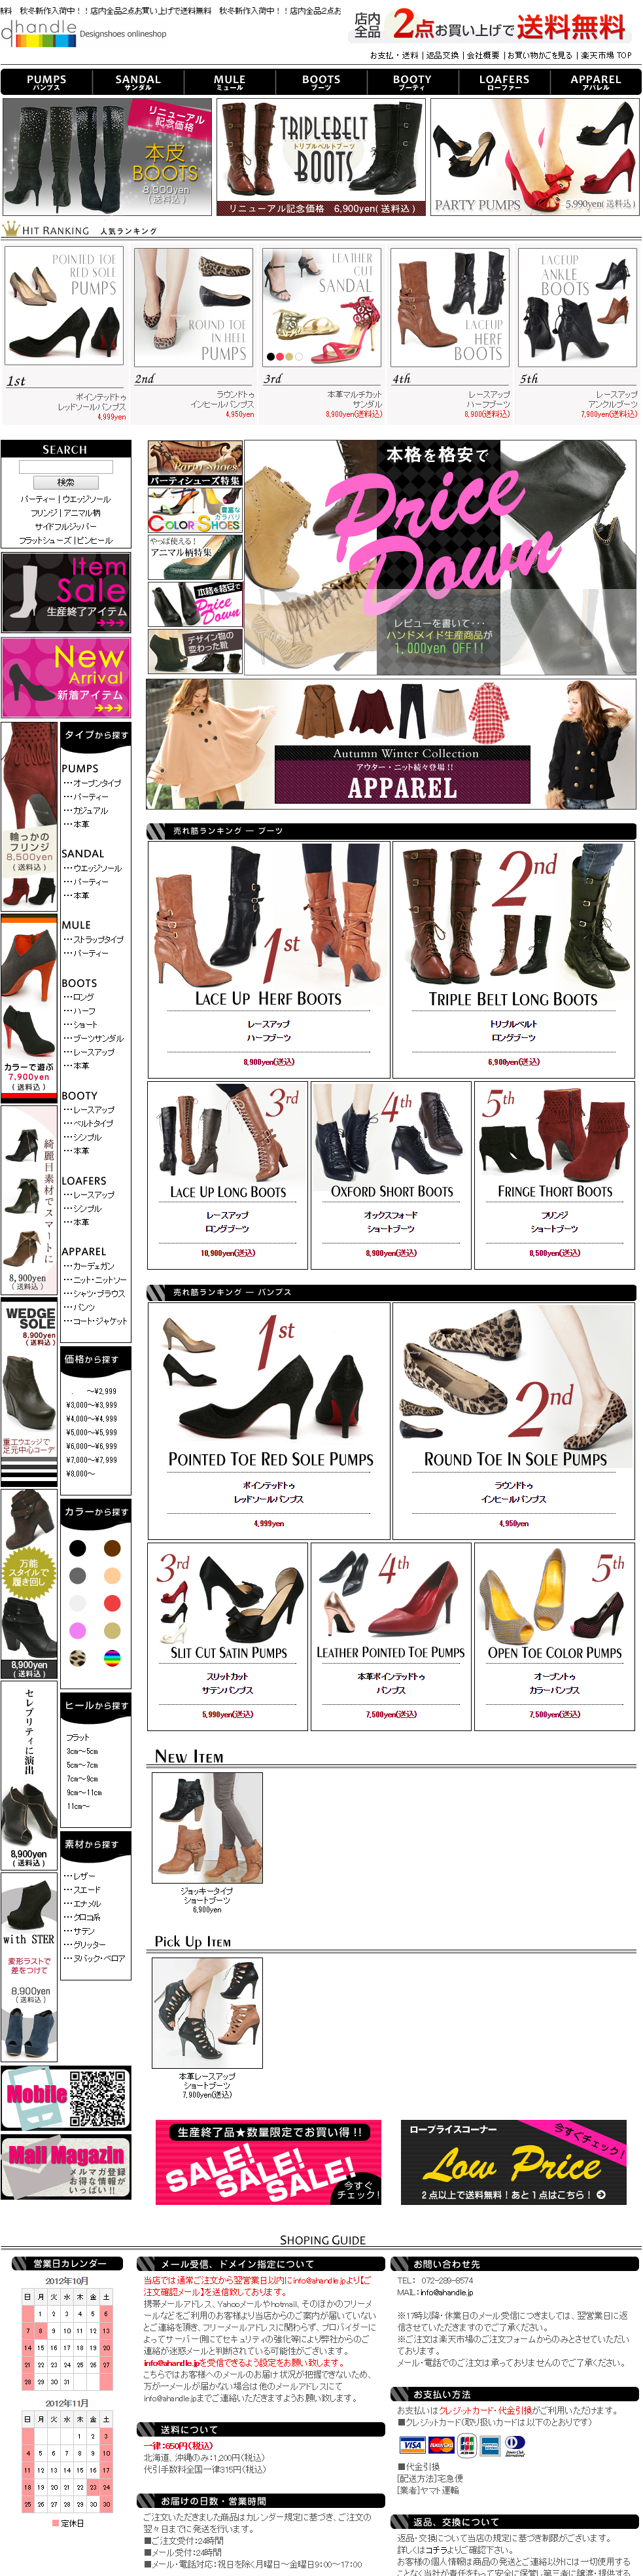This screenshot has width=643, height=2576.
Task: Choose the pink color swatch
Action: [78, 1631]
